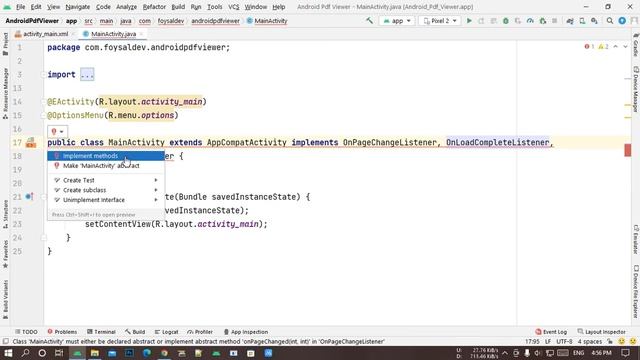Open the Logcat tool window
640x360 pixels.
(167, 332)
